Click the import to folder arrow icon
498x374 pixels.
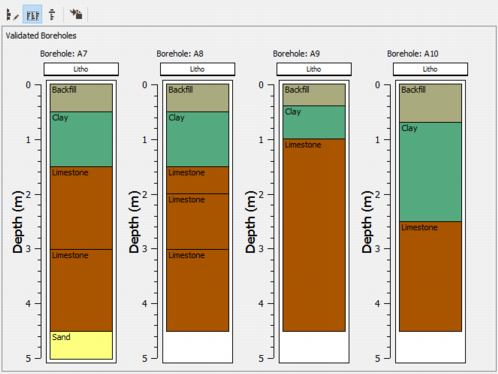coord(76,14)
